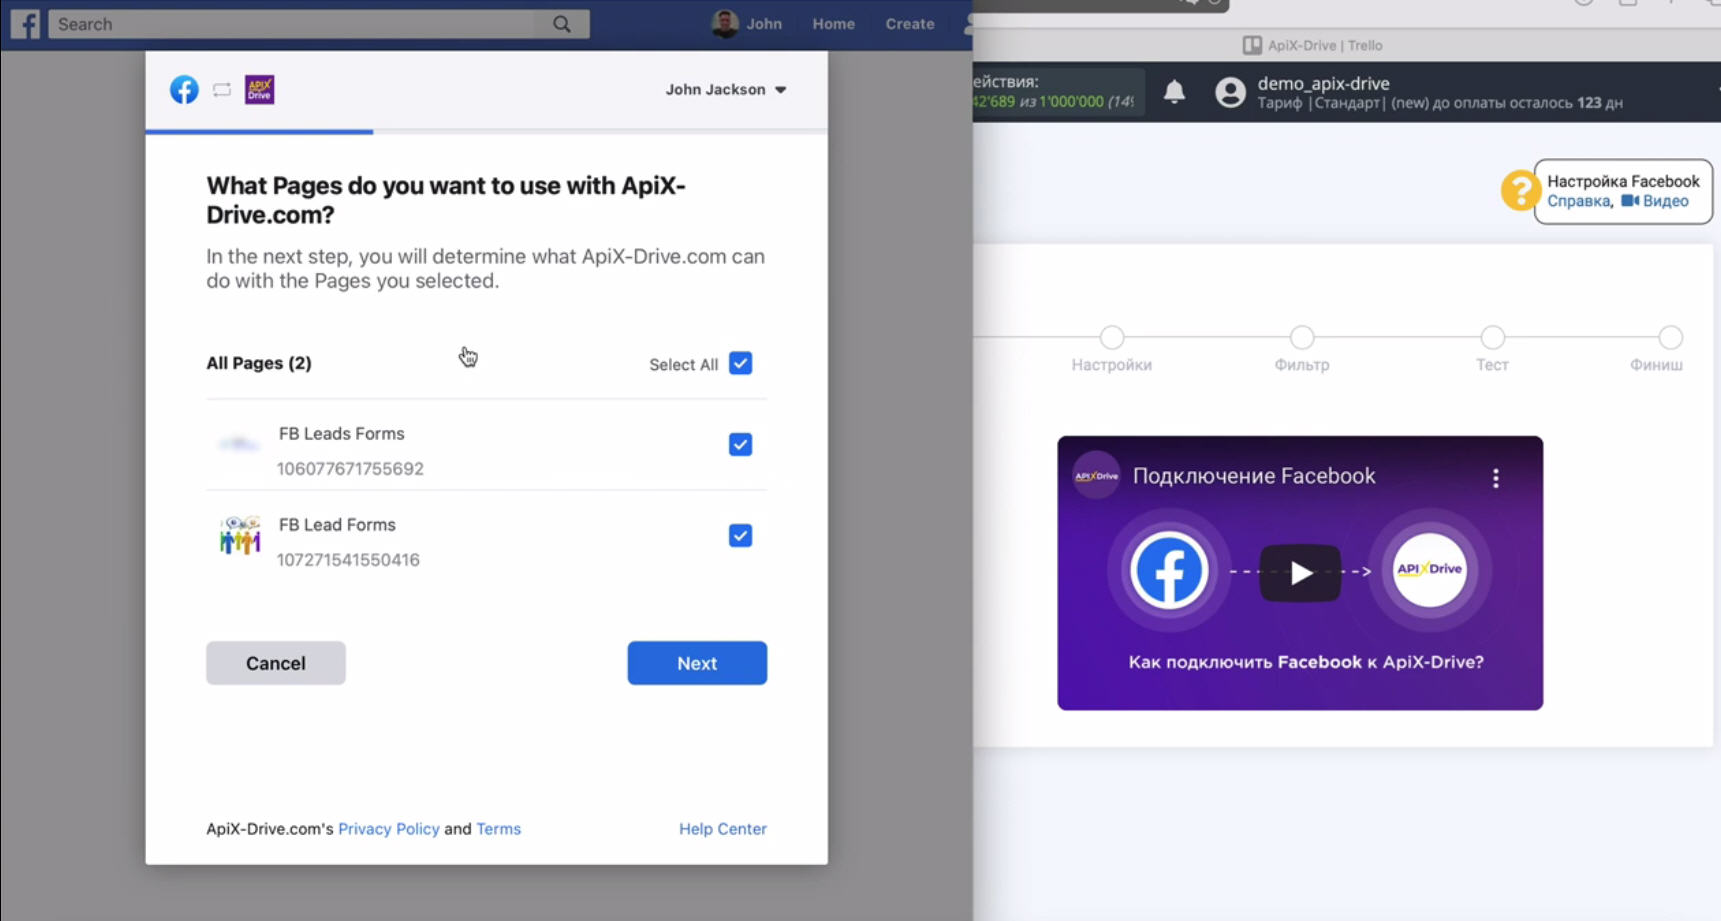This screenshot has width=1721, height=921.
Task: Open the Terms link
Action: point(498,829)
